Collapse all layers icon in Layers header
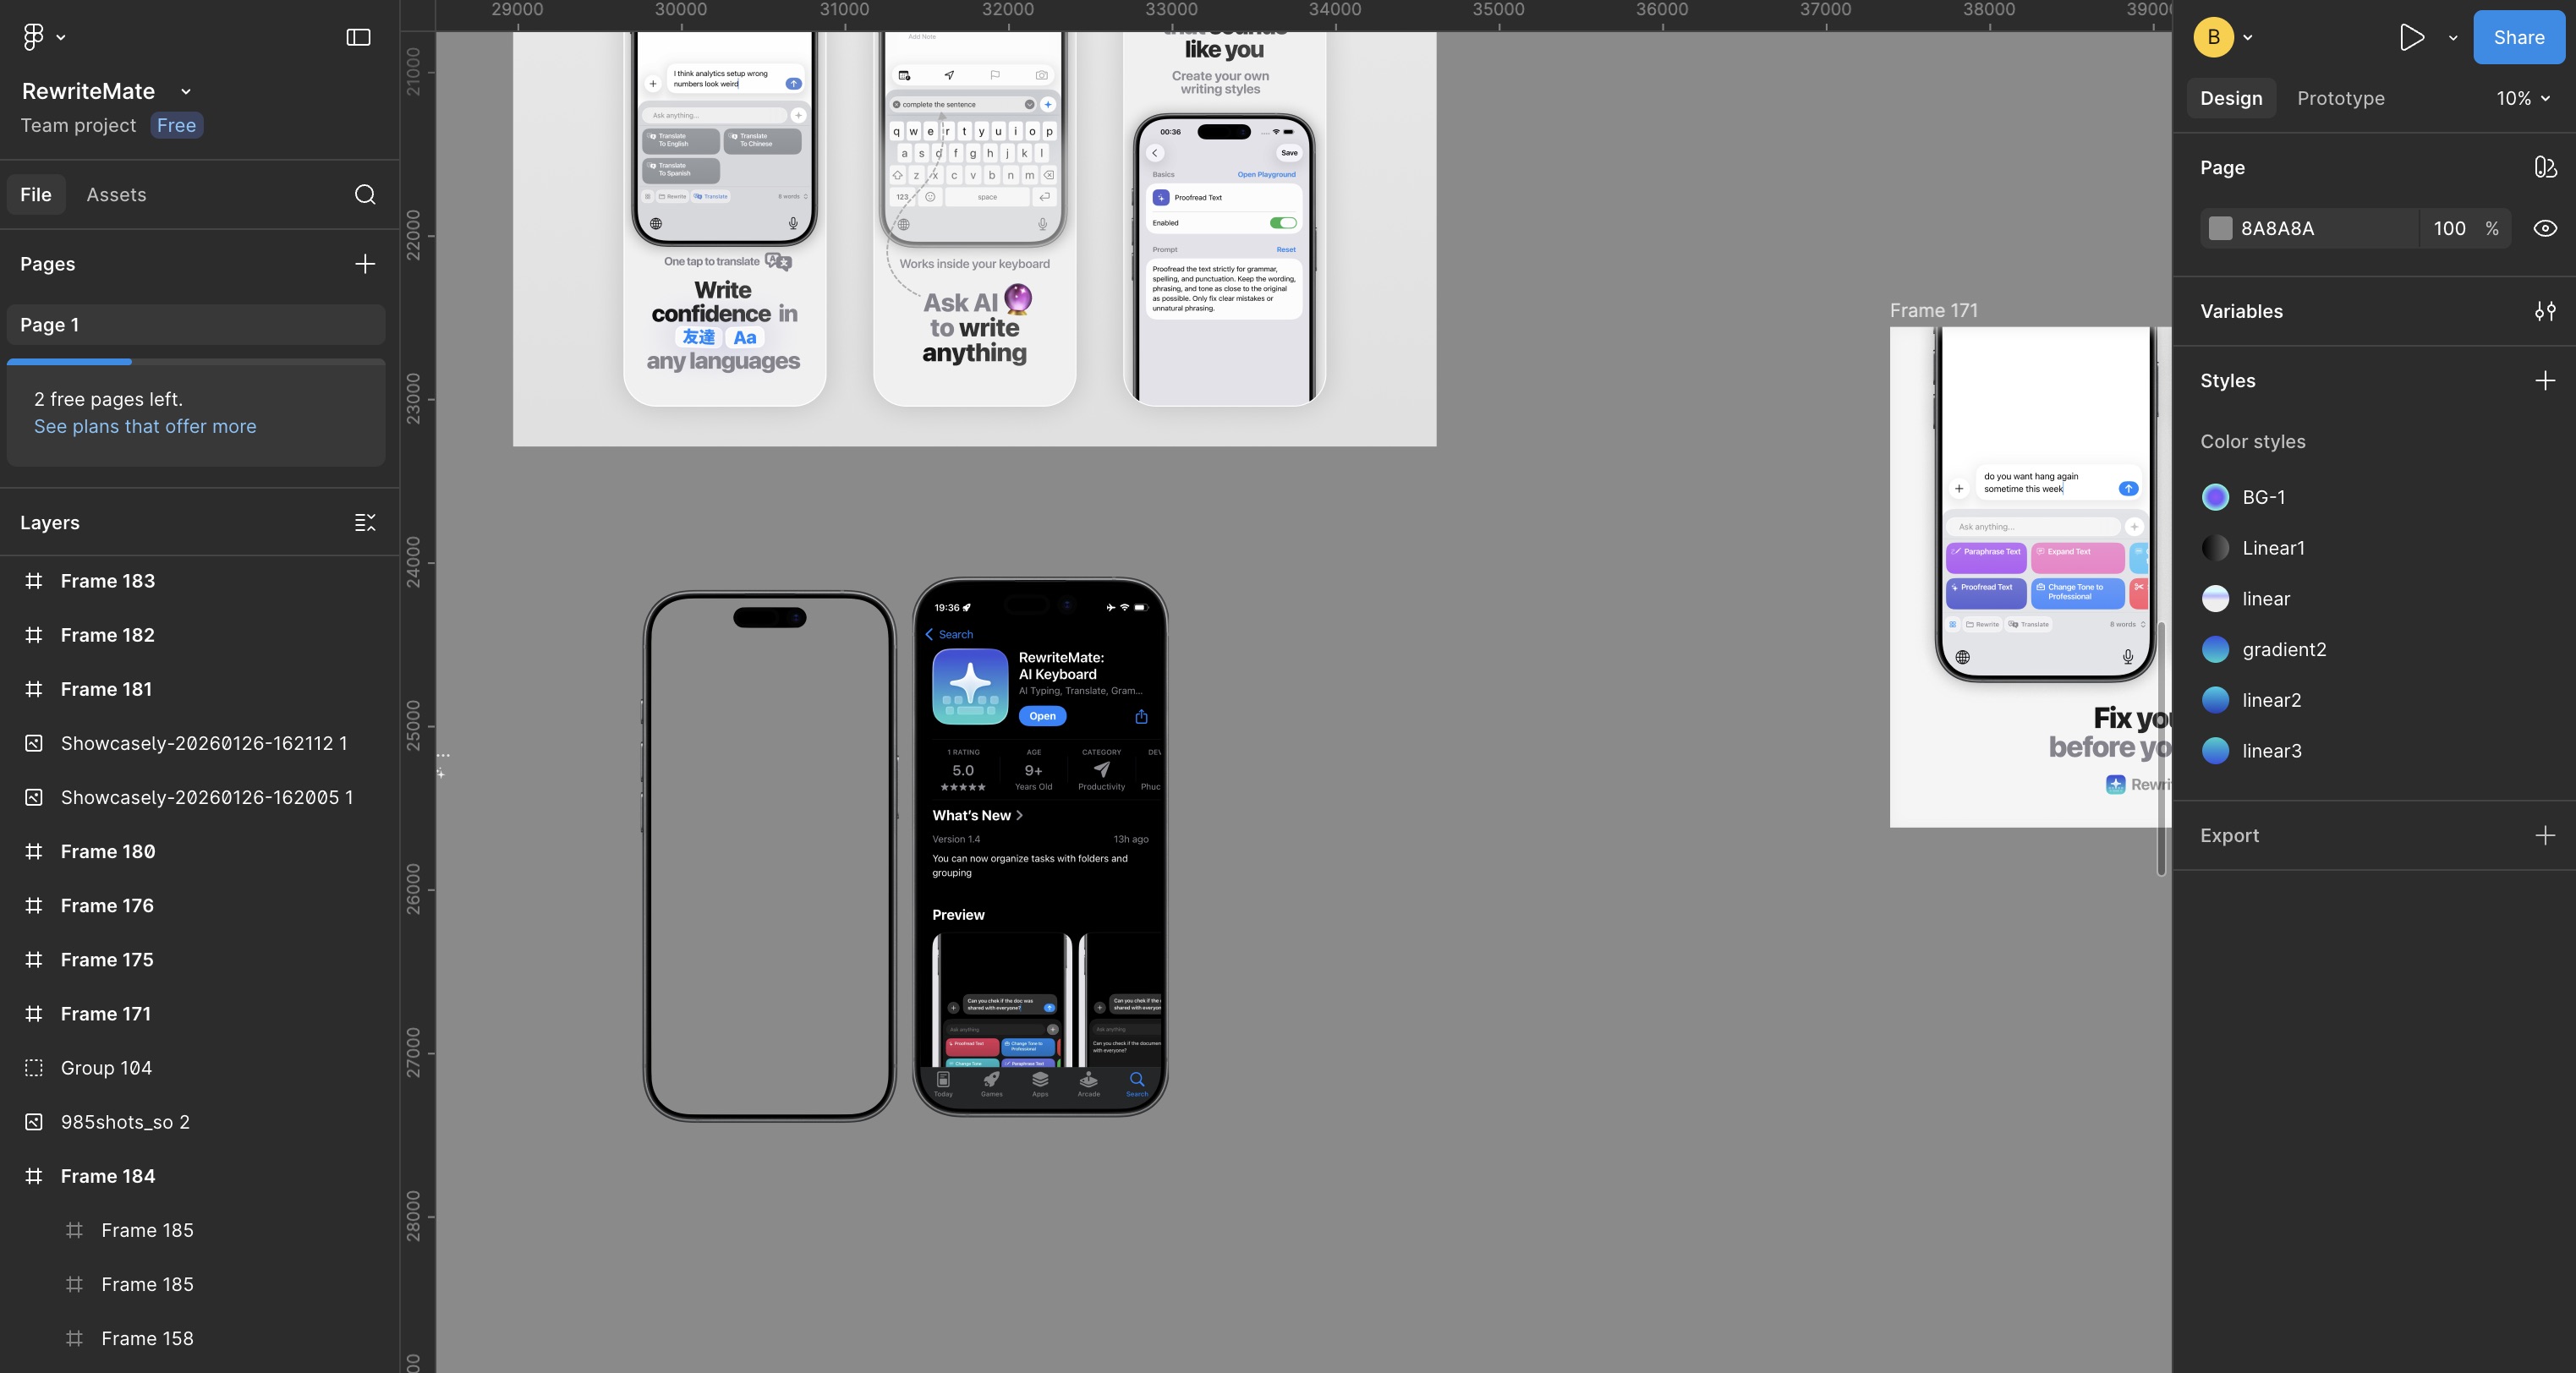The image size is (2576, 1373). pyautogui.click(x=365, y=523)
